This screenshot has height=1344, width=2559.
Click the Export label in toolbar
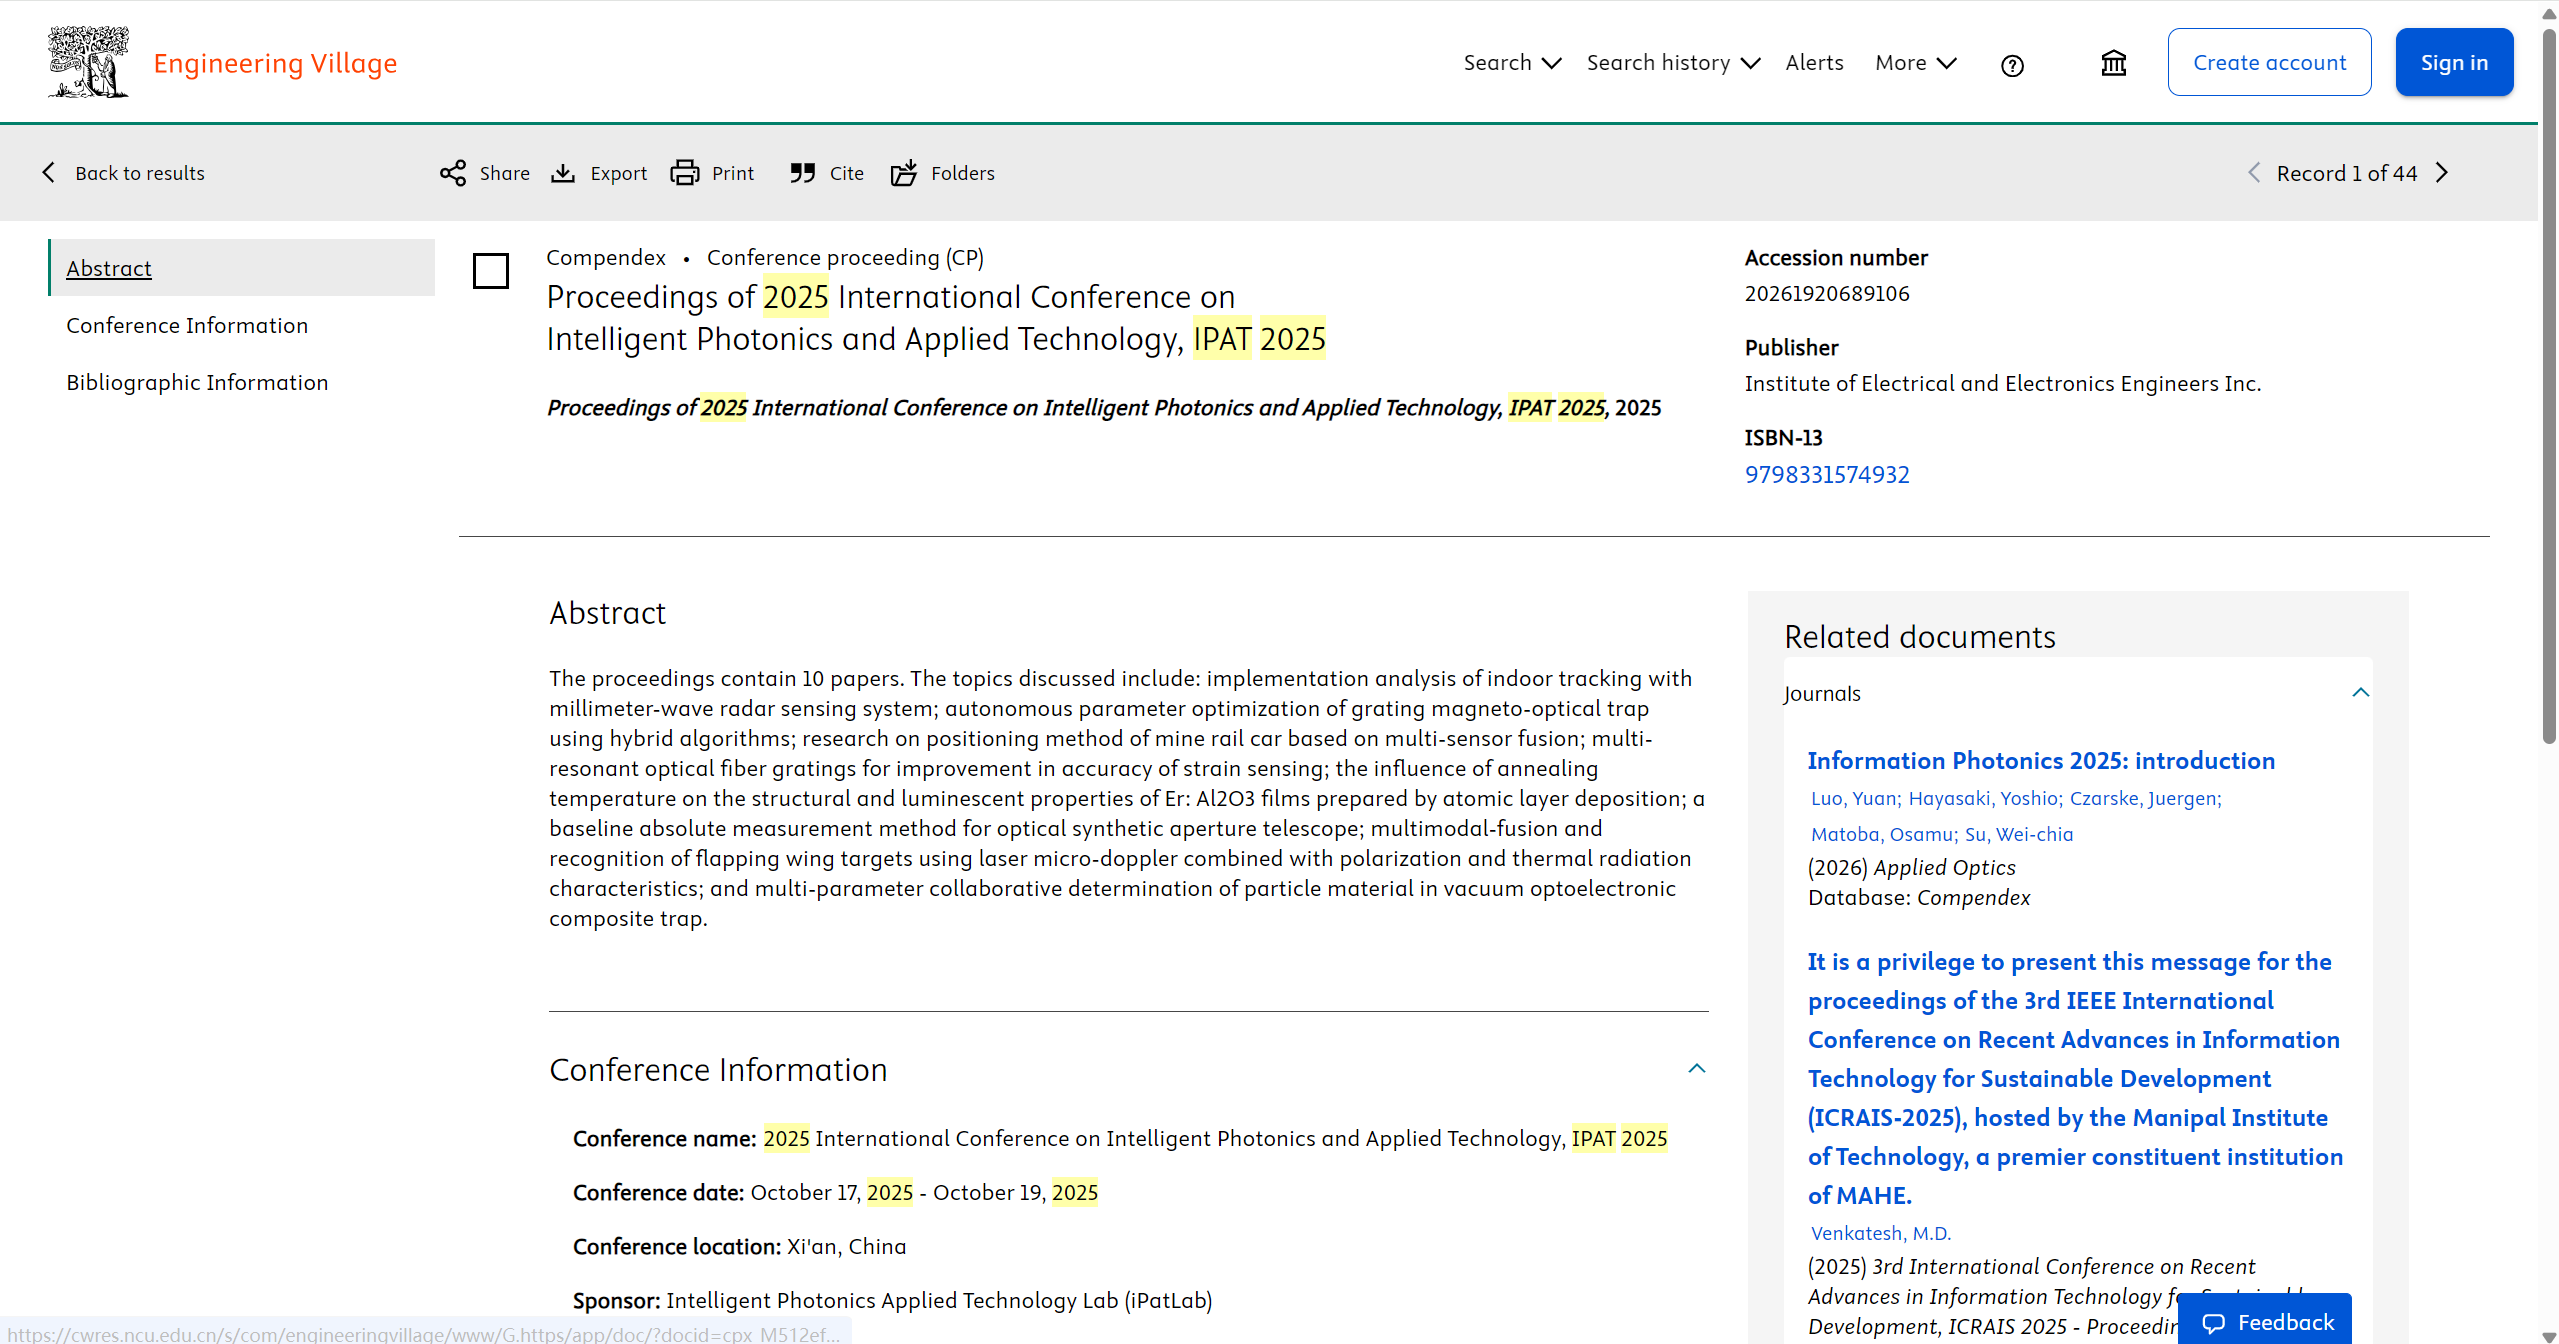[x=619, y=173]
